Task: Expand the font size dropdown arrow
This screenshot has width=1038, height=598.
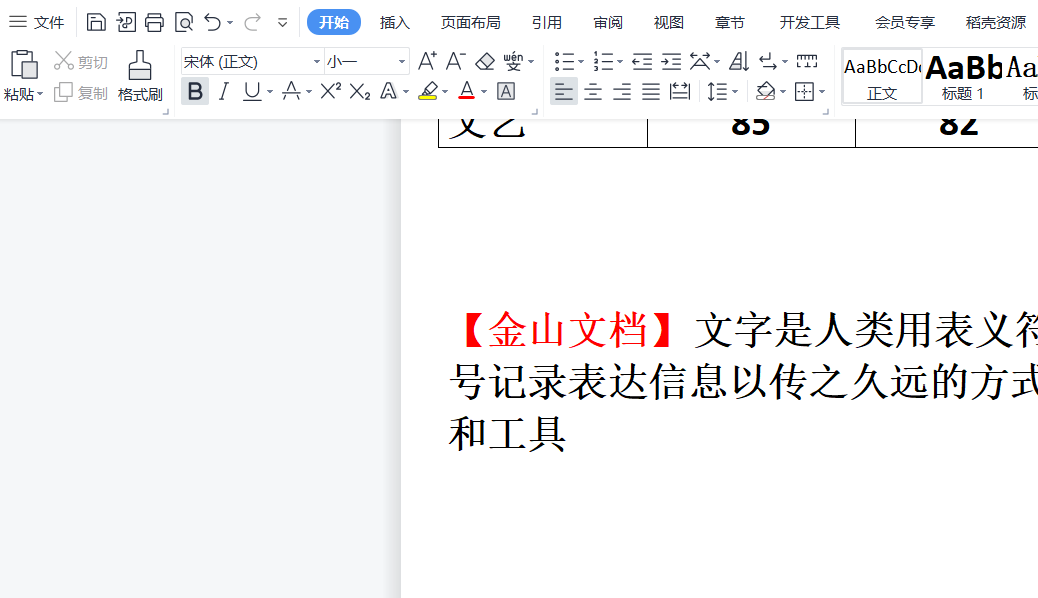Action: tap(401, 62)
